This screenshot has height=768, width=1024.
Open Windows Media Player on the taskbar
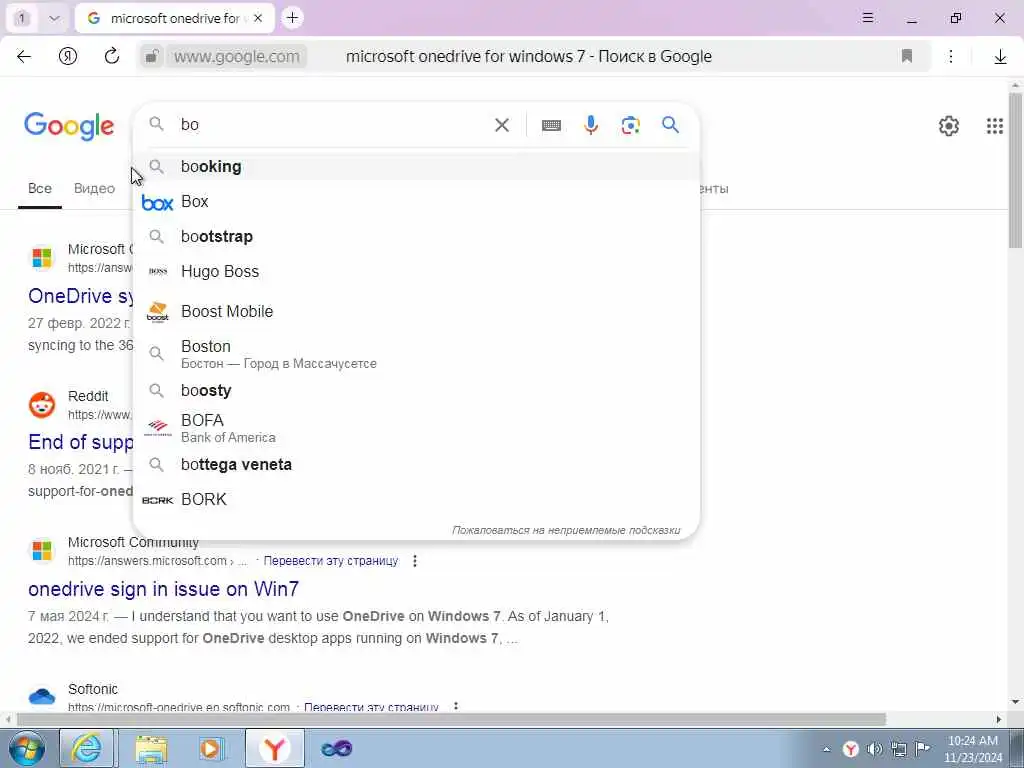(x=212, y=748)
